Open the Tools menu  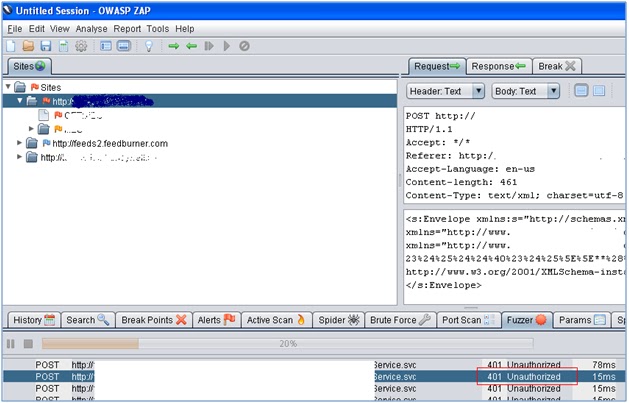(158, 29)
